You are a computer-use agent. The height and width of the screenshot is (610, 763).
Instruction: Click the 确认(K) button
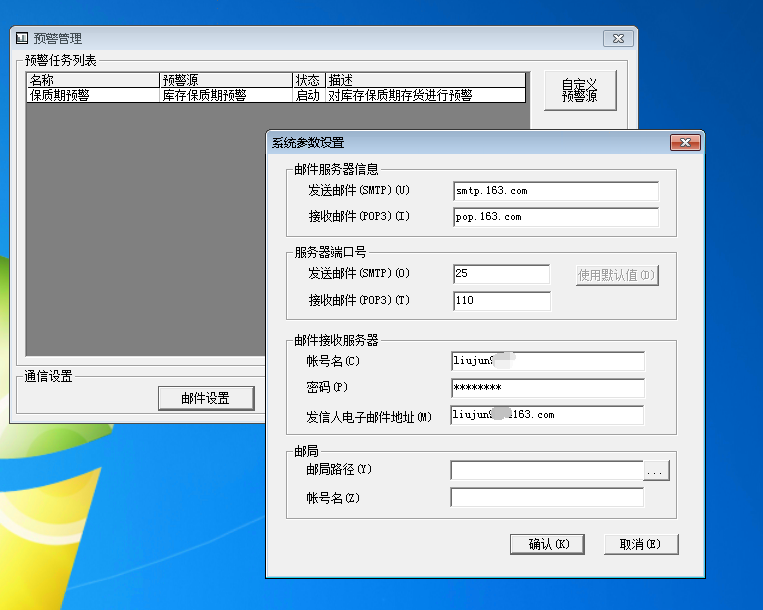pos(547,544)
